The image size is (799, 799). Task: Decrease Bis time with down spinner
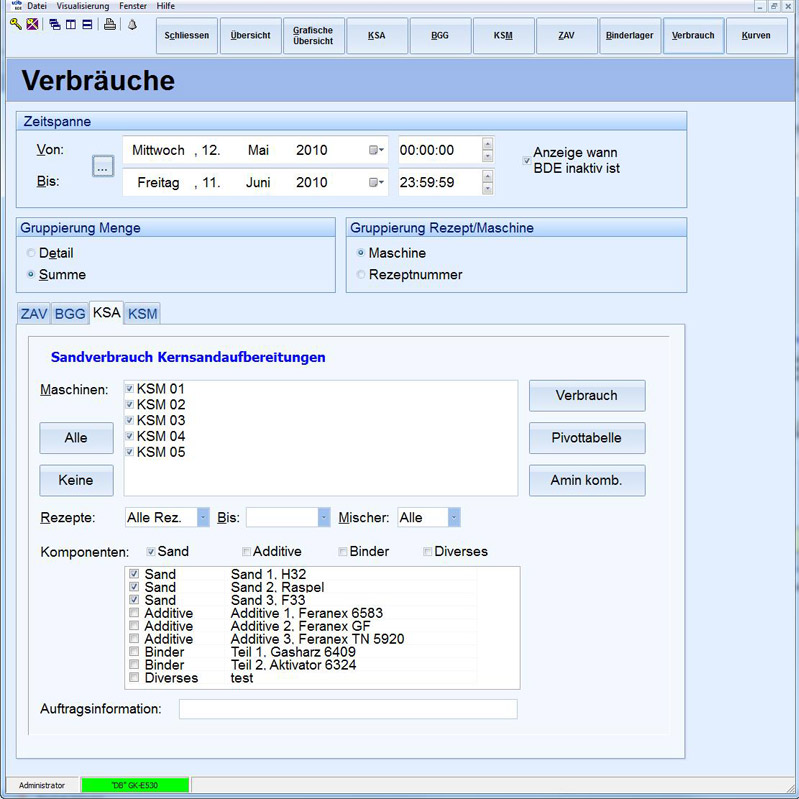488,189
